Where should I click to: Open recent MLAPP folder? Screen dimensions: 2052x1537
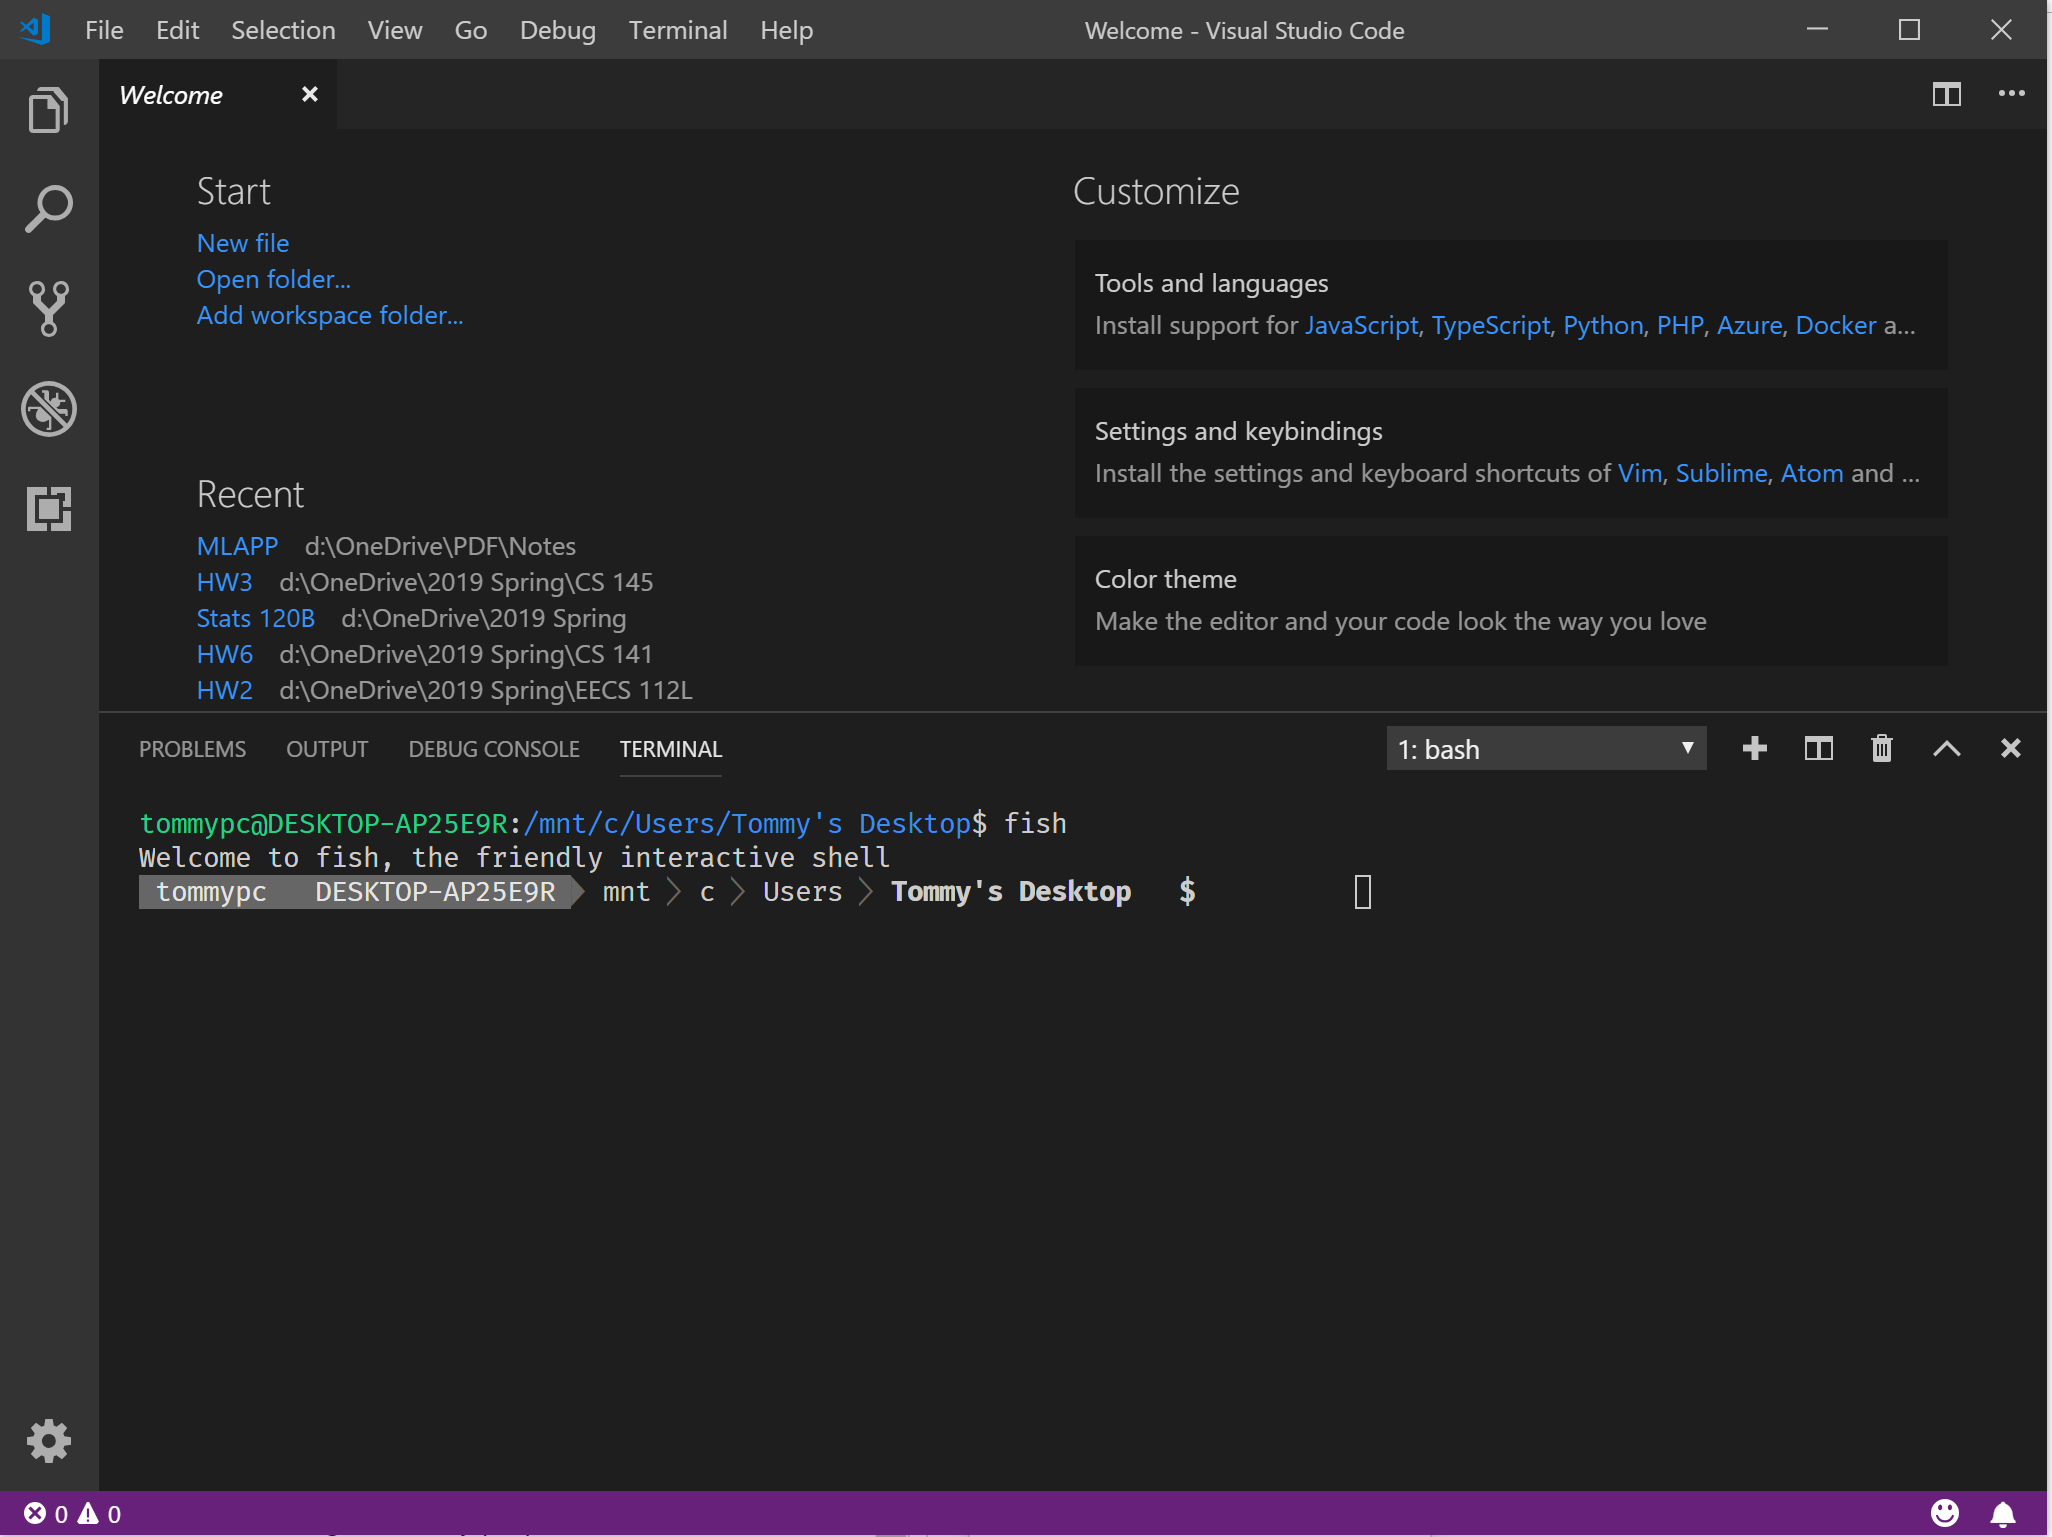coord(236,545)
